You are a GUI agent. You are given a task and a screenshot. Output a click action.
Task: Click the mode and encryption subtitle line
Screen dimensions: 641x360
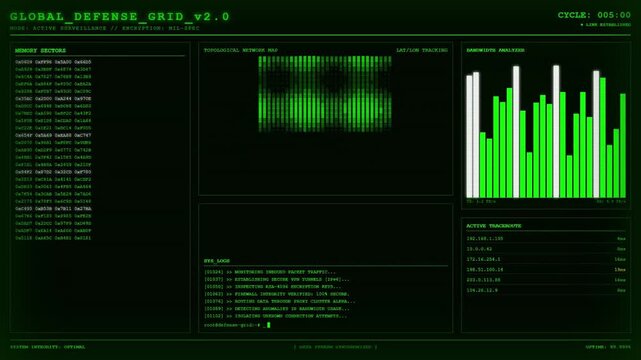click(105, 28)
